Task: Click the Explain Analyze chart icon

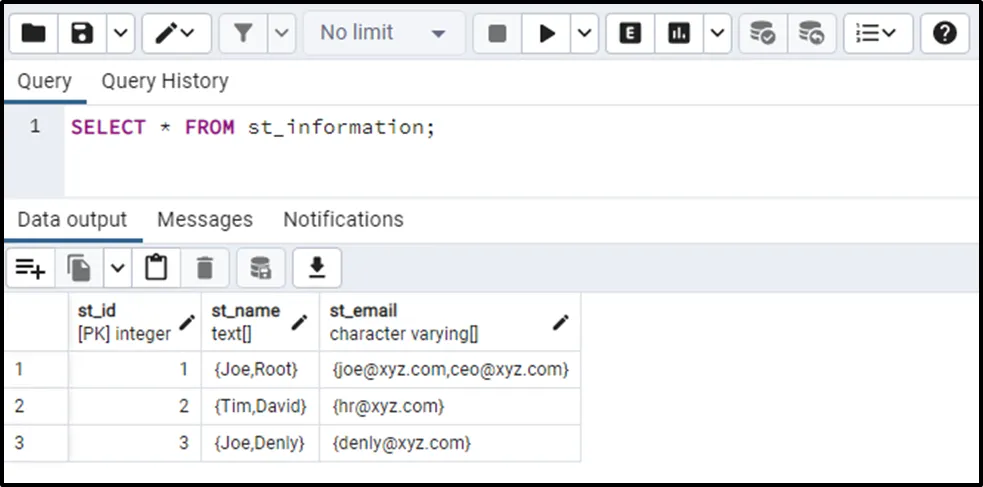Action: pyautogui.click(x=680, y=33)
